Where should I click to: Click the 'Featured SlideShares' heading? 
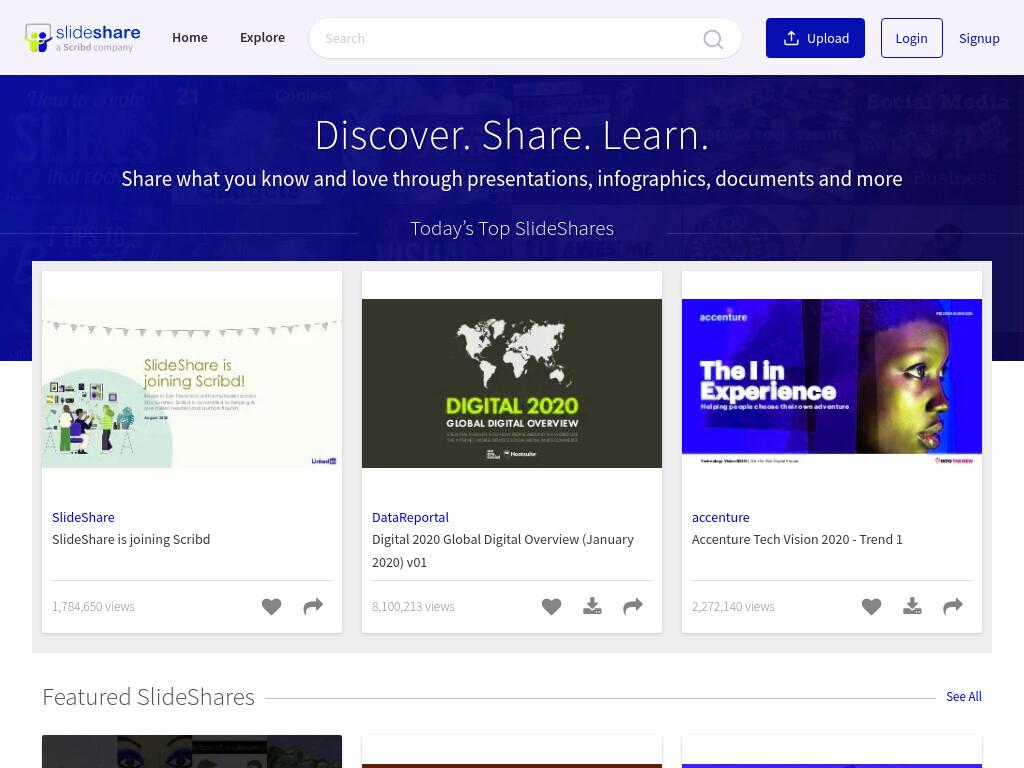pos(148,697)
